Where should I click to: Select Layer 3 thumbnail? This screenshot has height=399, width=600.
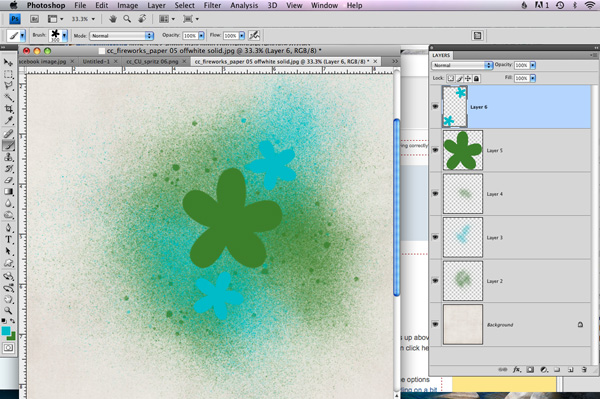[463, 237]
